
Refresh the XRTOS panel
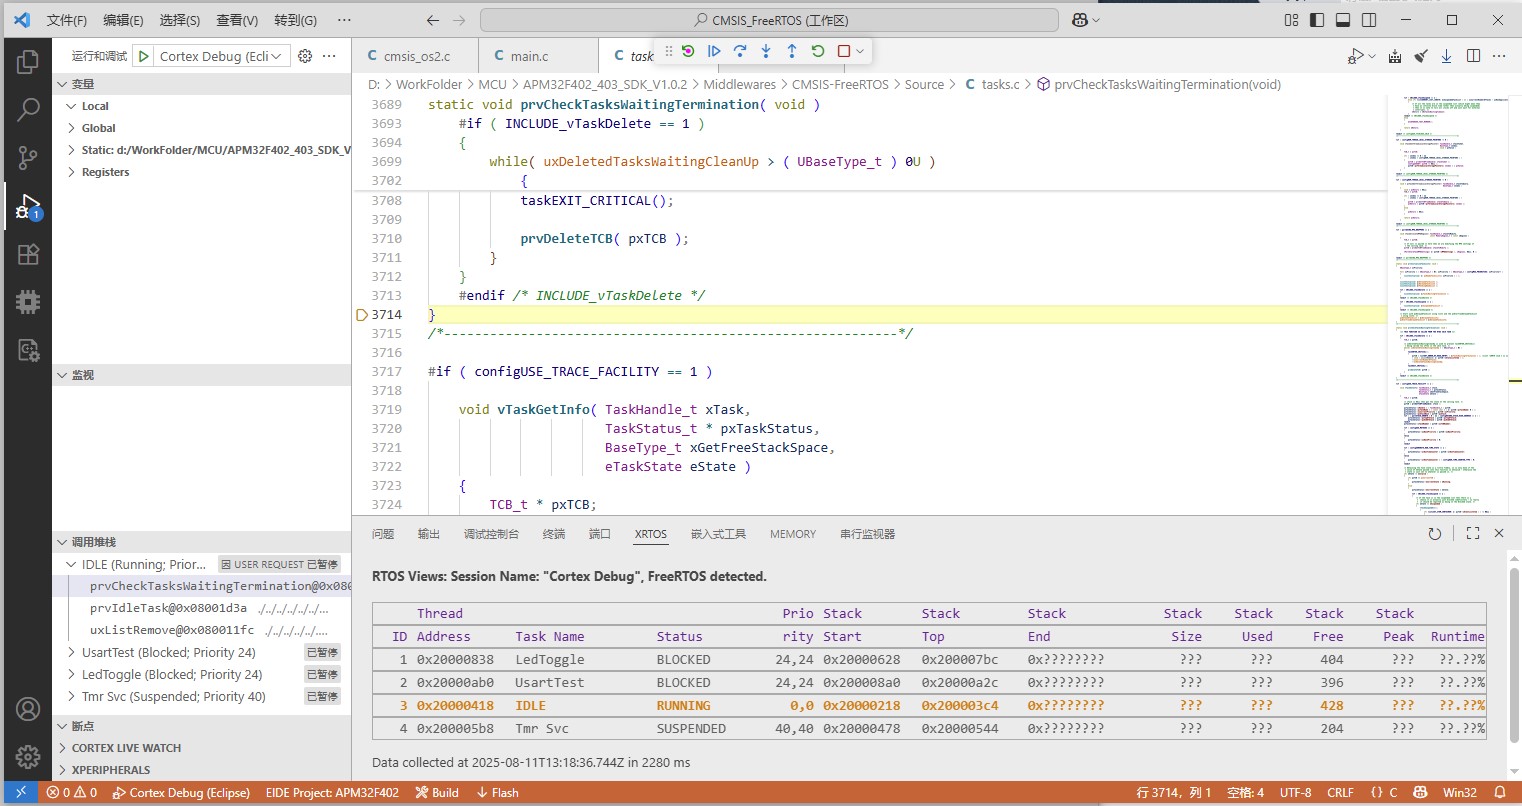1435,534
